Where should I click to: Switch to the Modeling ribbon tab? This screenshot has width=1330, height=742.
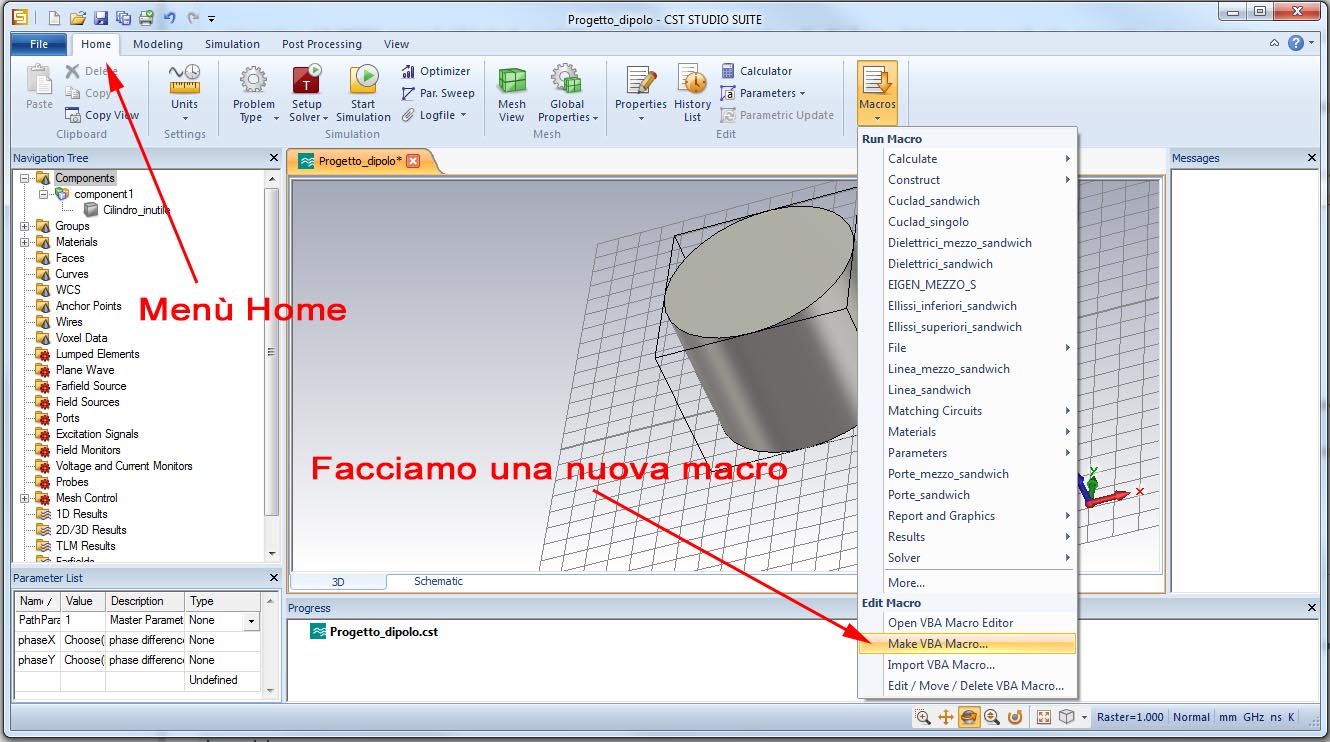158,44
